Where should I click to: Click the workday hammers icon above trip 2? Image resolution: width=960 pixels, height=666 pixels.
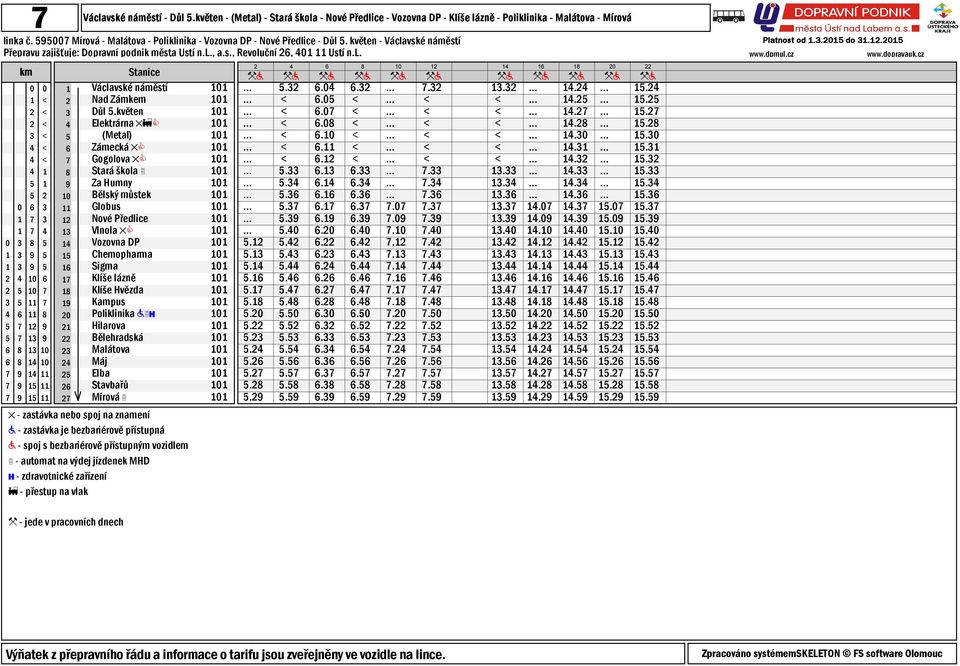click(x=252, y=76)
